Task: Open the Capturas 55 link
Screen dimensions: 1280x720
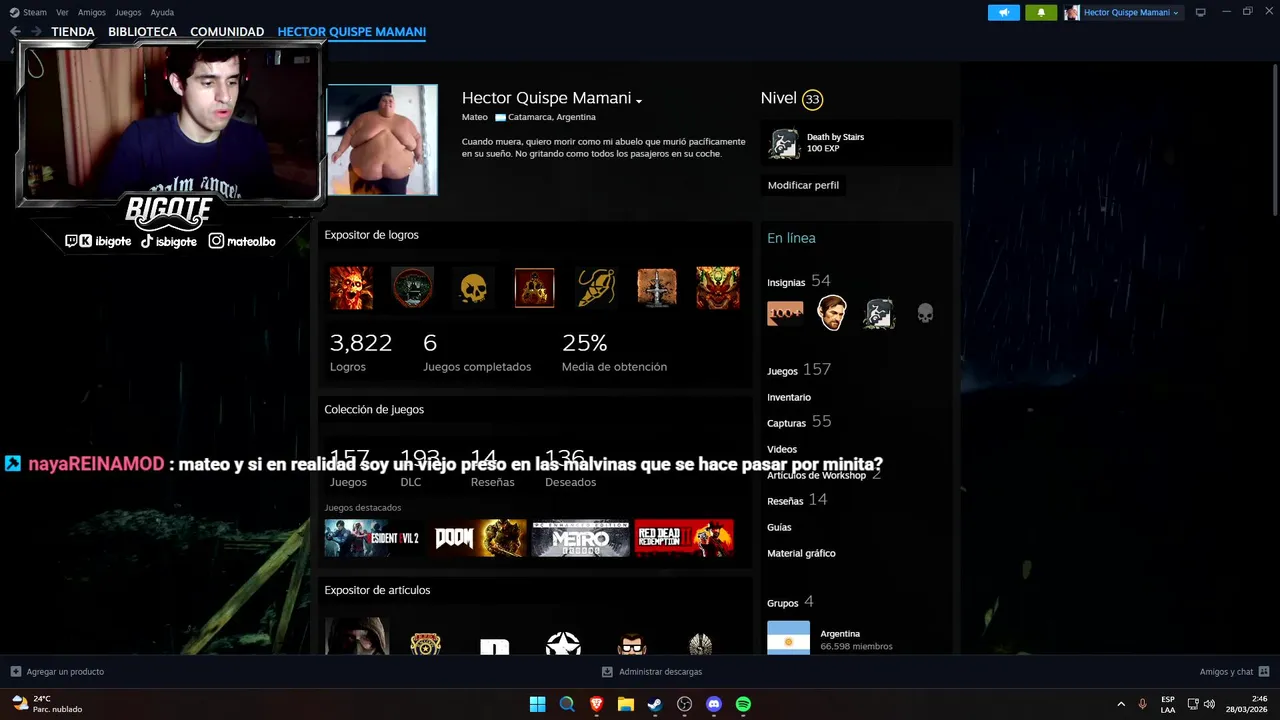Action: tap(799, 422)
